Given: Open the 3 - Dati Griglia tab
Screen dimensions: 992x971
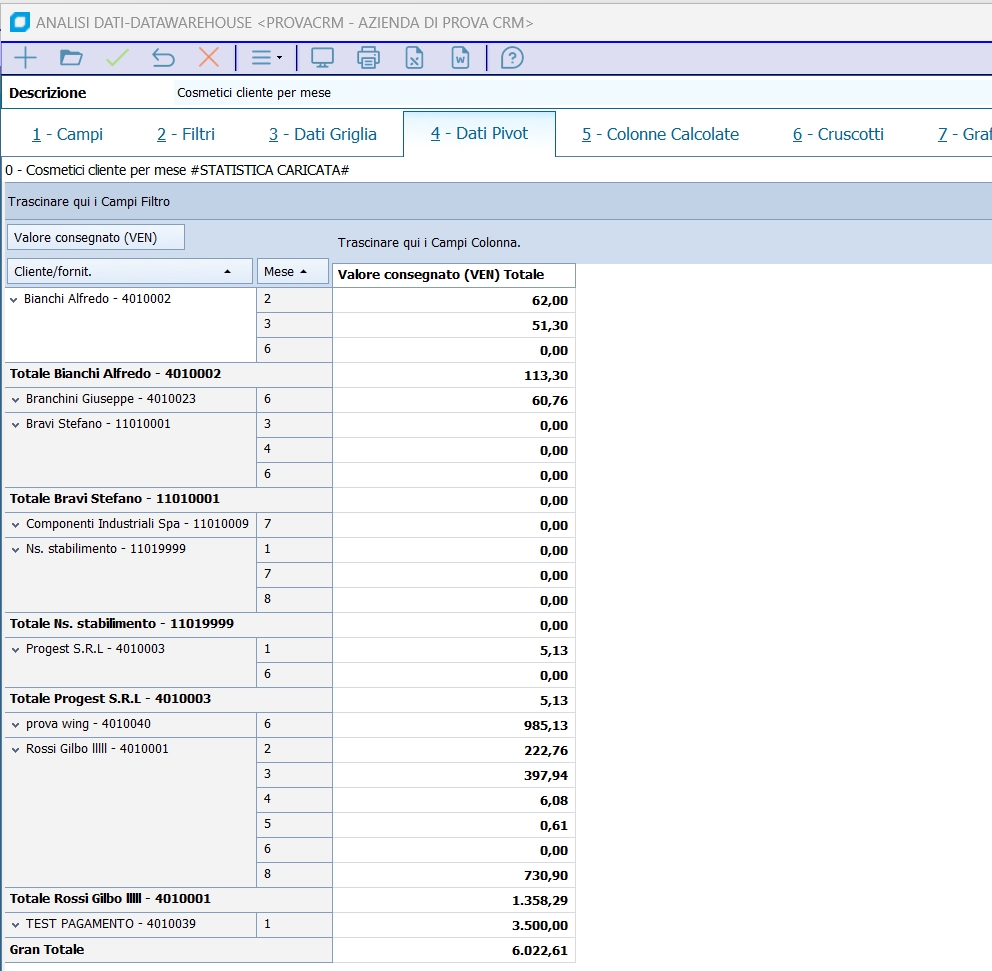Looking at the screenshot, I should click(x=322, y=134).
